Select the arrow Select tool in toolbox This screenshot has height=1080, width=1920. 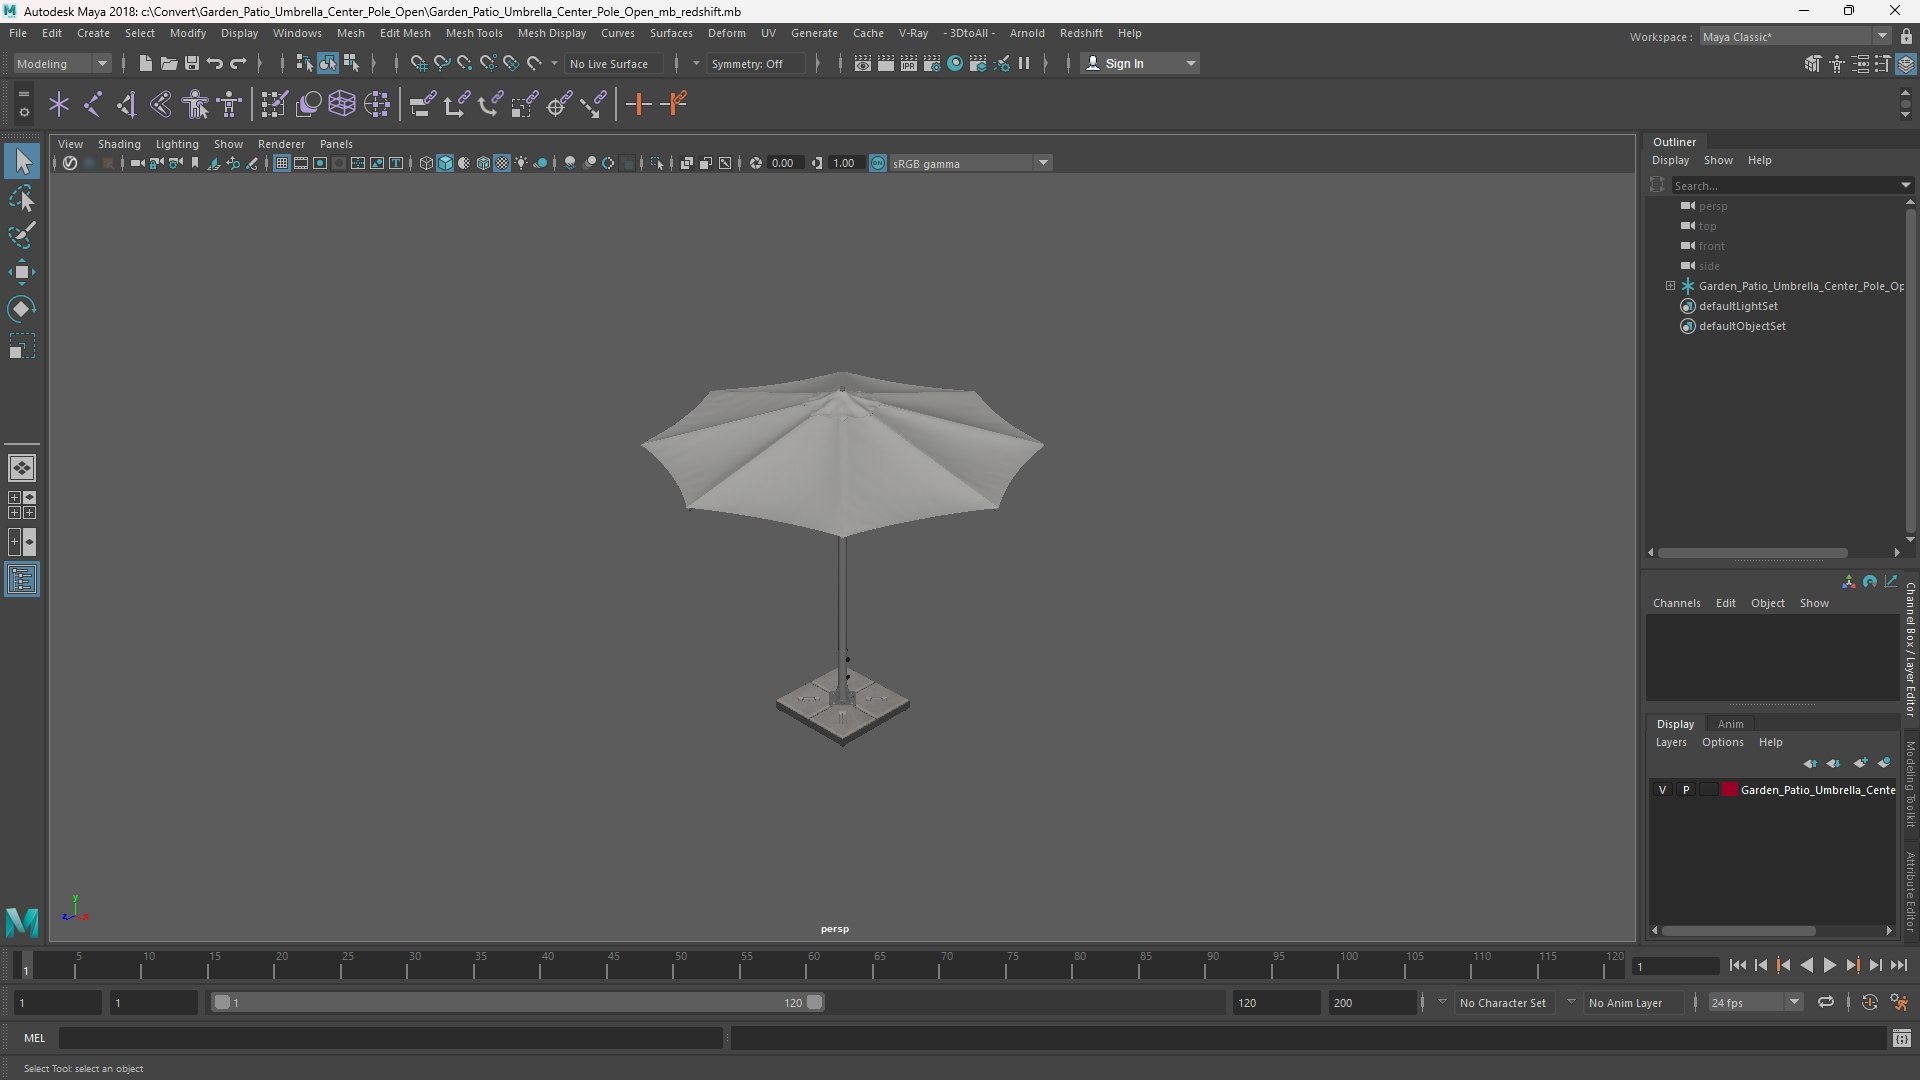pyautogui.click(x=22, y=161)
